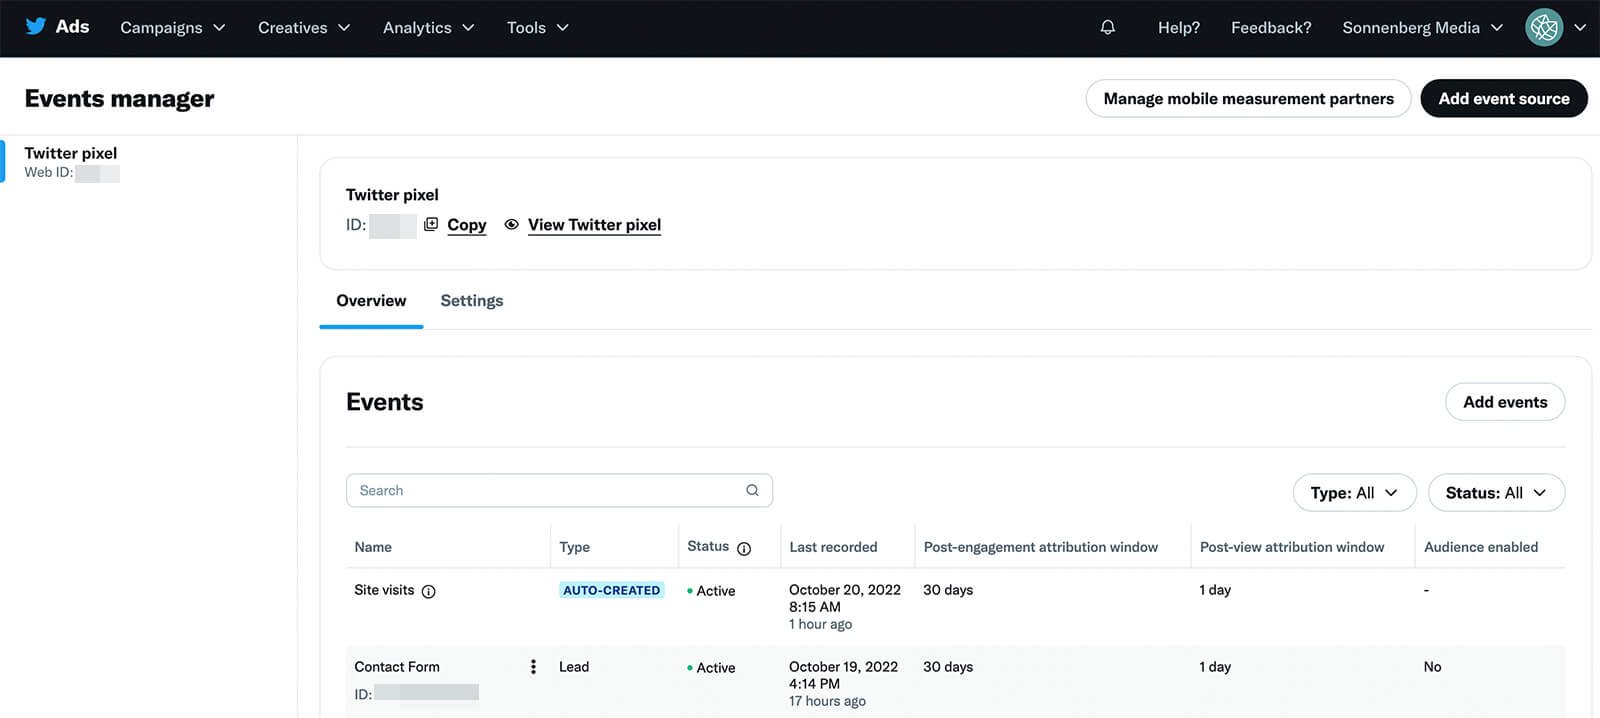Viewport: 1600px width, 718px height.
Task: Open the Creatives menu
Action: [x=303, y=27]
